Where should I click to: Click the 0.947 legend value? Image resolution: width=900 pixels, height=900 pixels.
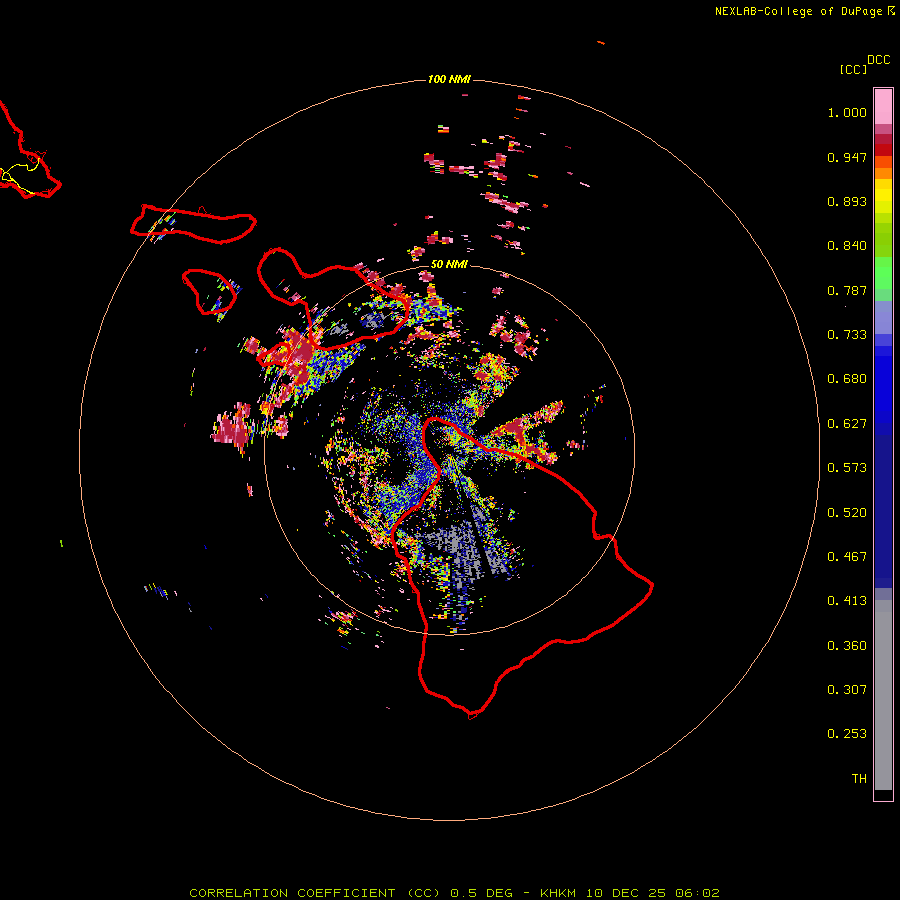tap(847, 157)
